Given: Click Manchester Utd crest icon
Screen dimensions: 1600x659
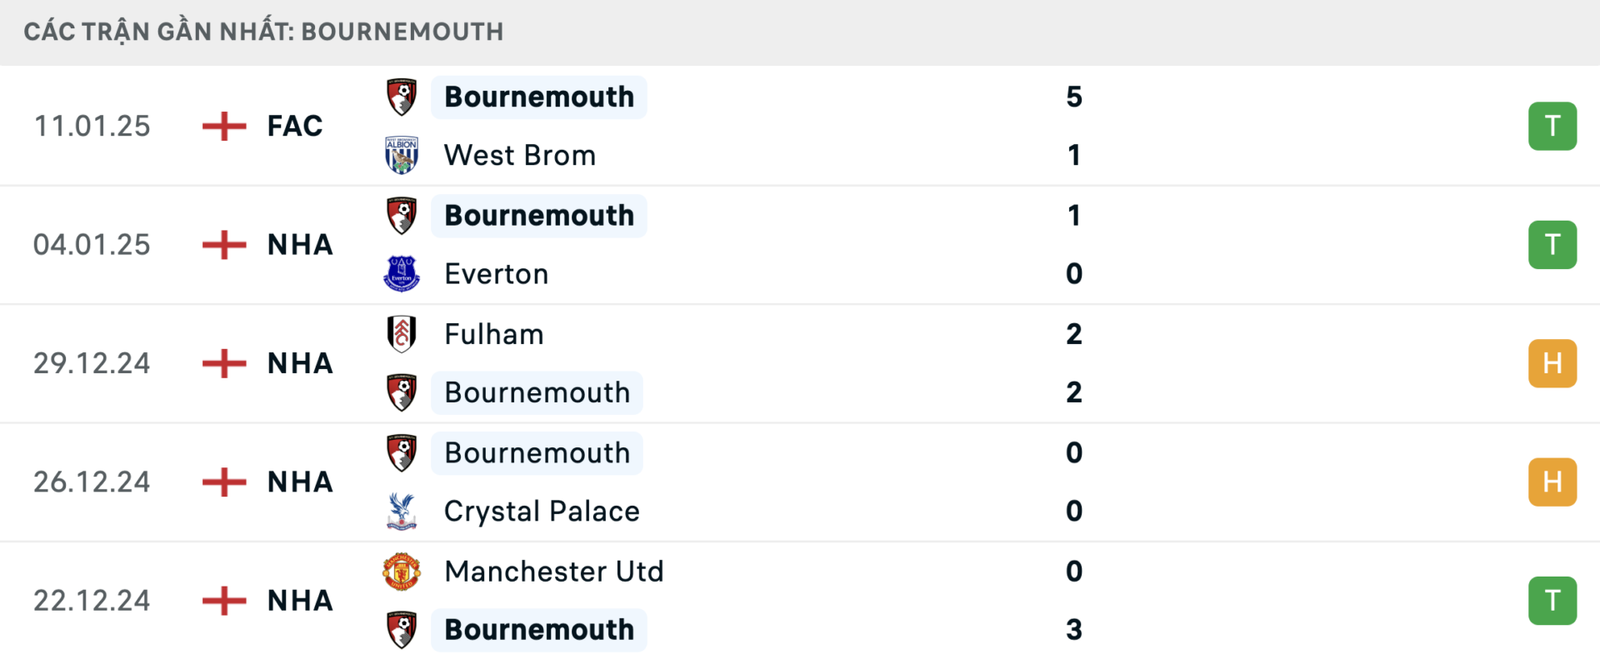Looking at the screenshot, I should [x=401, y=571].
